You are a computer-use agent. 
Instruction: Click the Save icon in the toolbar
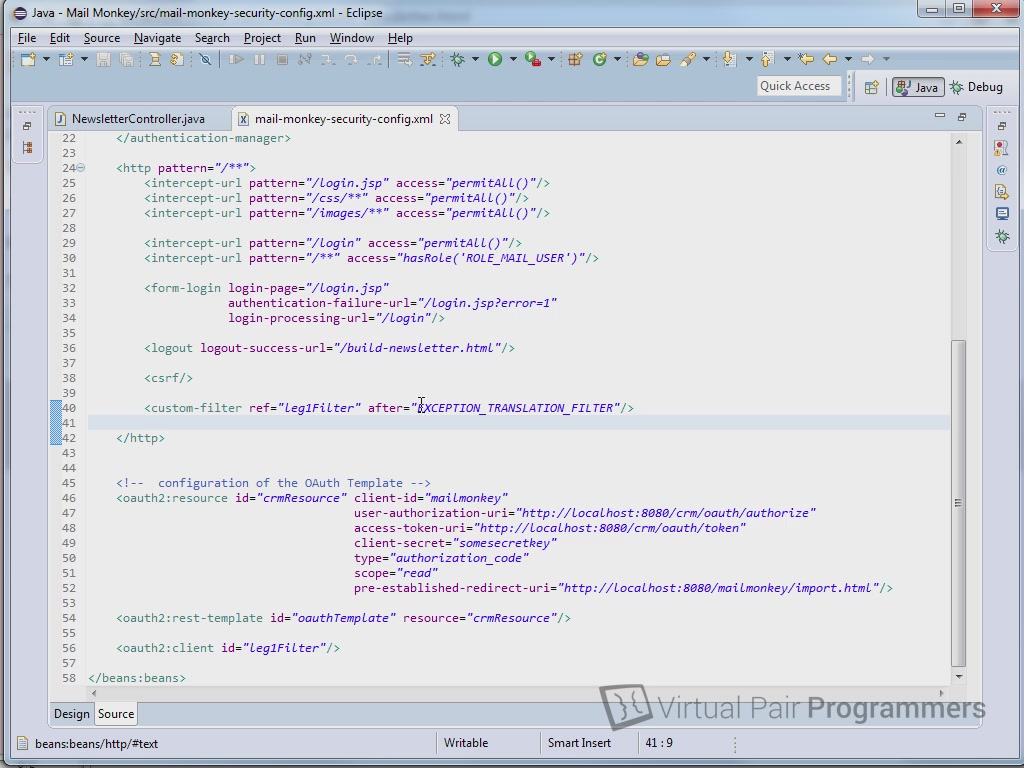[x=103, y=59]
